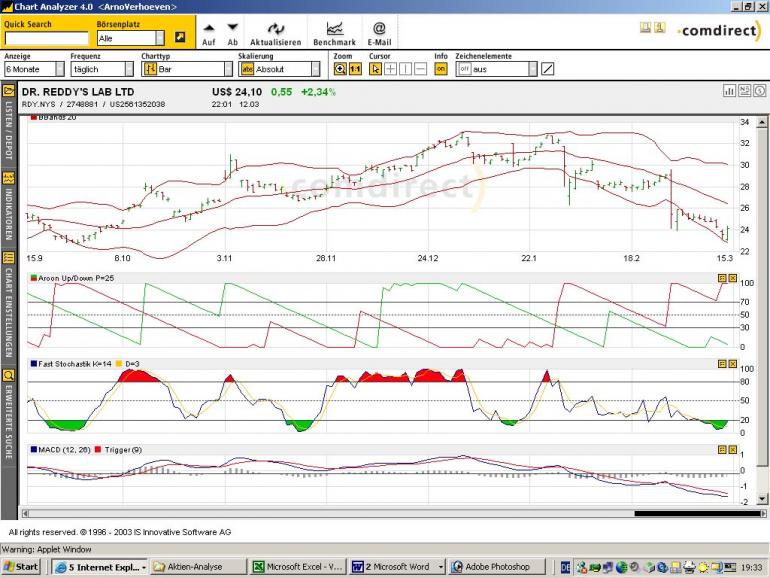
Task: Expand the Frequenz täglich dropdown
Action: coord(101,69)
